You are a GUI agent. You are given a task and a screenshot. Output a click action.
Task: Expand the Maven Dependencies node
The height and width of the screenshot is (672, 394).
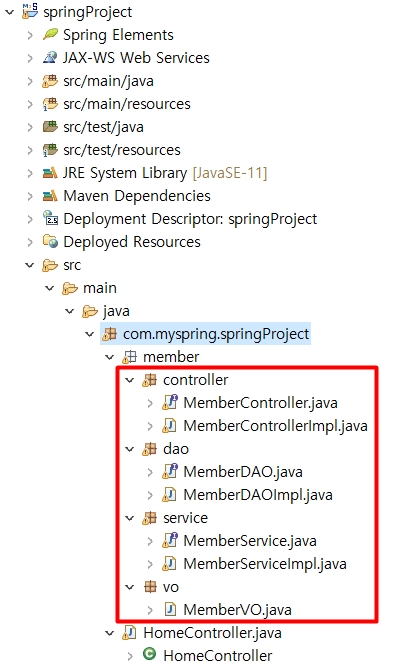coord(30,197)
